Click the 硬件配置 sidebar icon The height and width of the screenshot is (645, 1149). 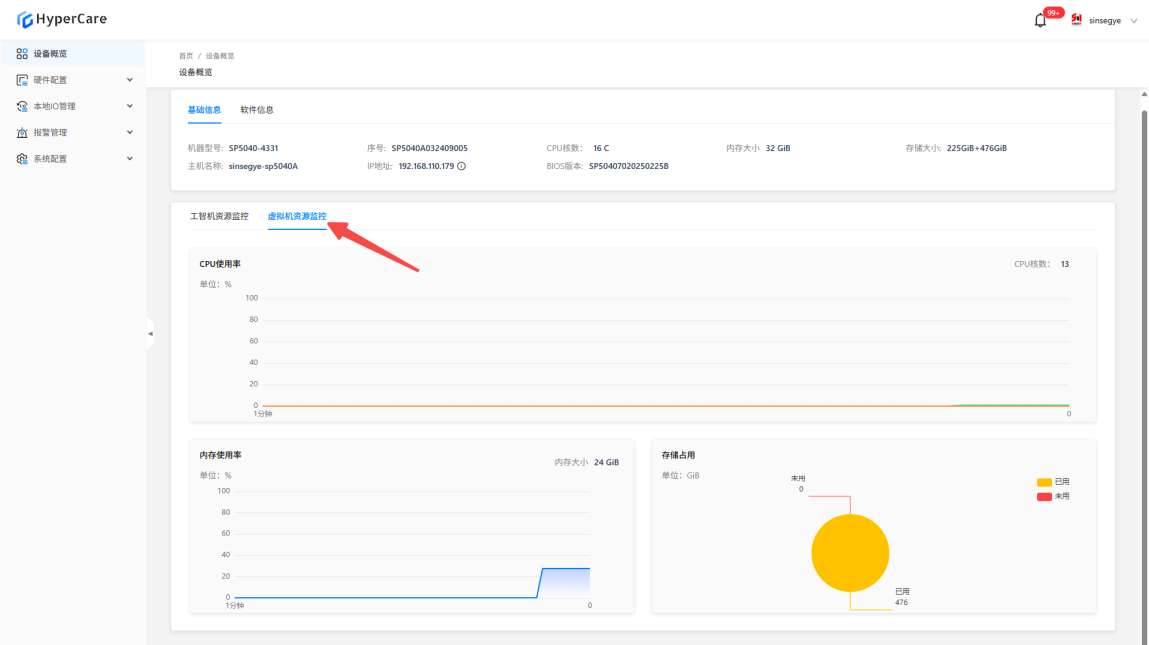click(22, 80)
